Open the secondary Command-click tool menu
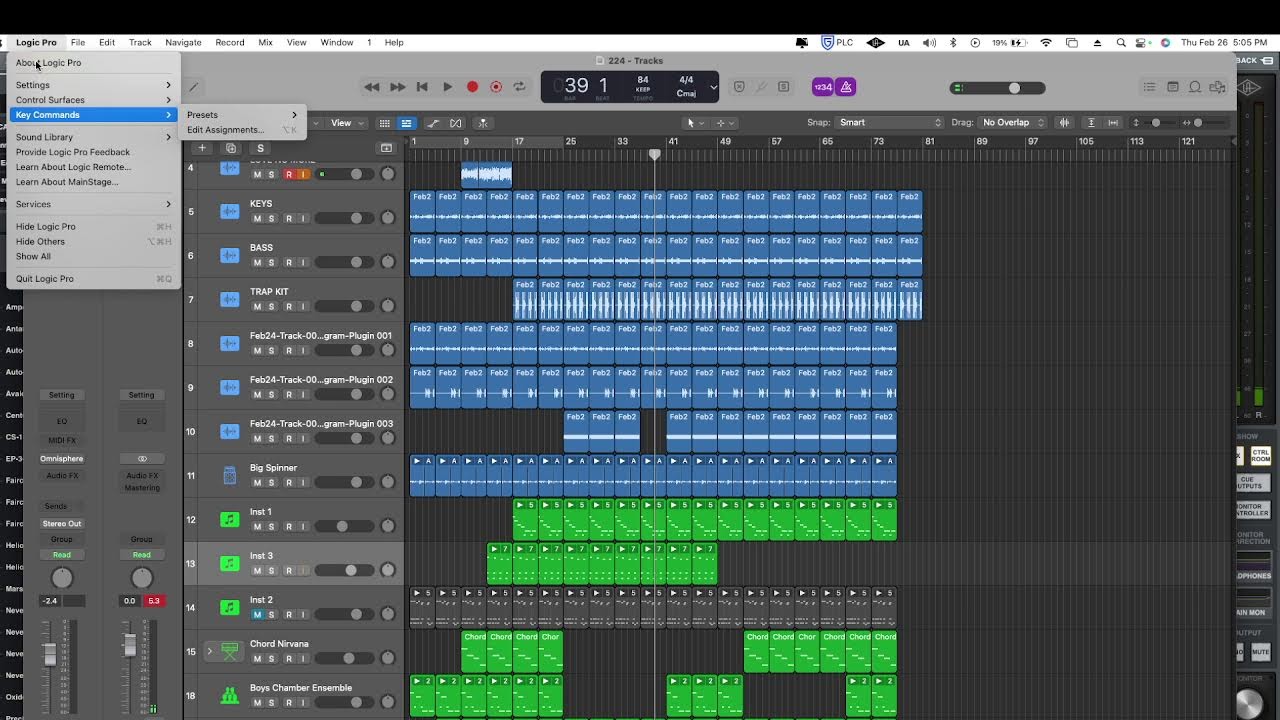The width and height of the screenshot is (1280, 720). pos(724,123)
